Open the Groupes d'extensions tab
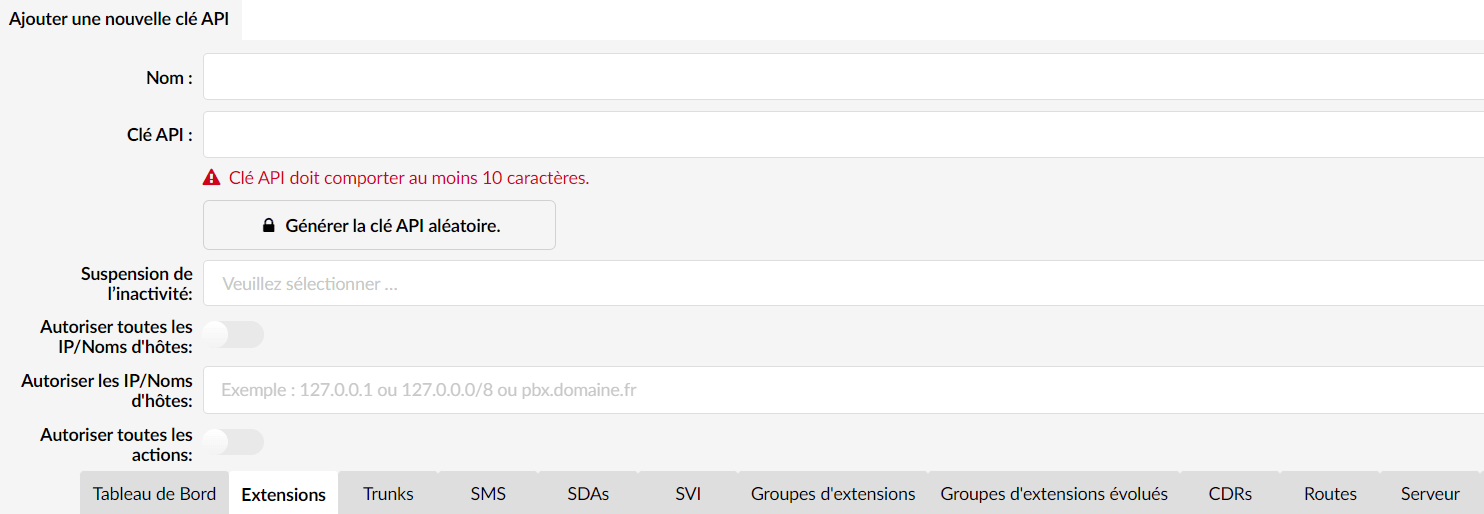Screen dimensions: 1484x514 (833, 493)
